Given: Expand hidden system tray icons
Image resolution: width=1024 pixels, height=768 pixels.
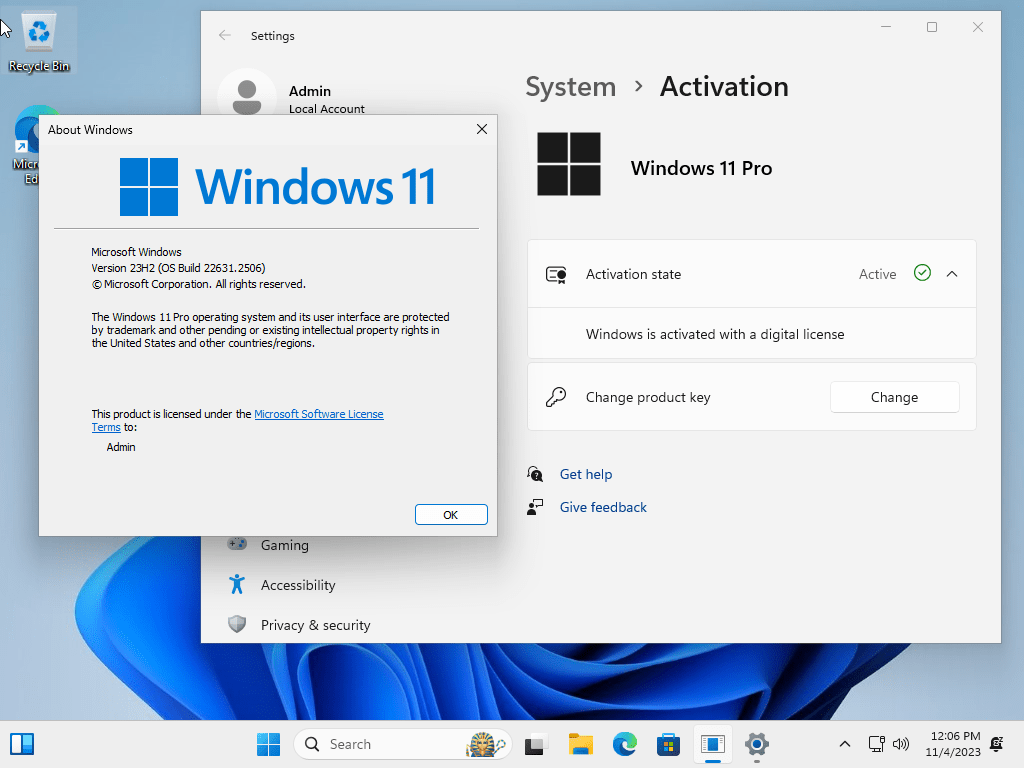Looking at the screenshot, I should (845, 744).
